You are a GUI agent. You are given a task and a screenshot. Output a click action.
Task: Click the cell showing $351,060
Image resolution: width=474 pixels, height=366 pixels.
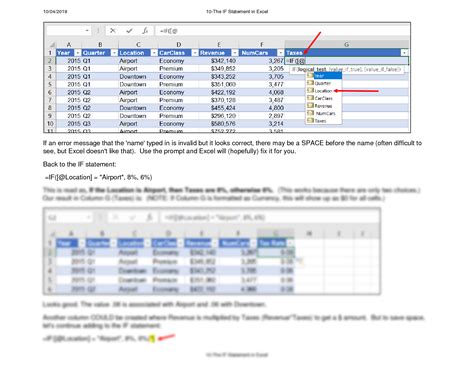[x=219, y=84]
